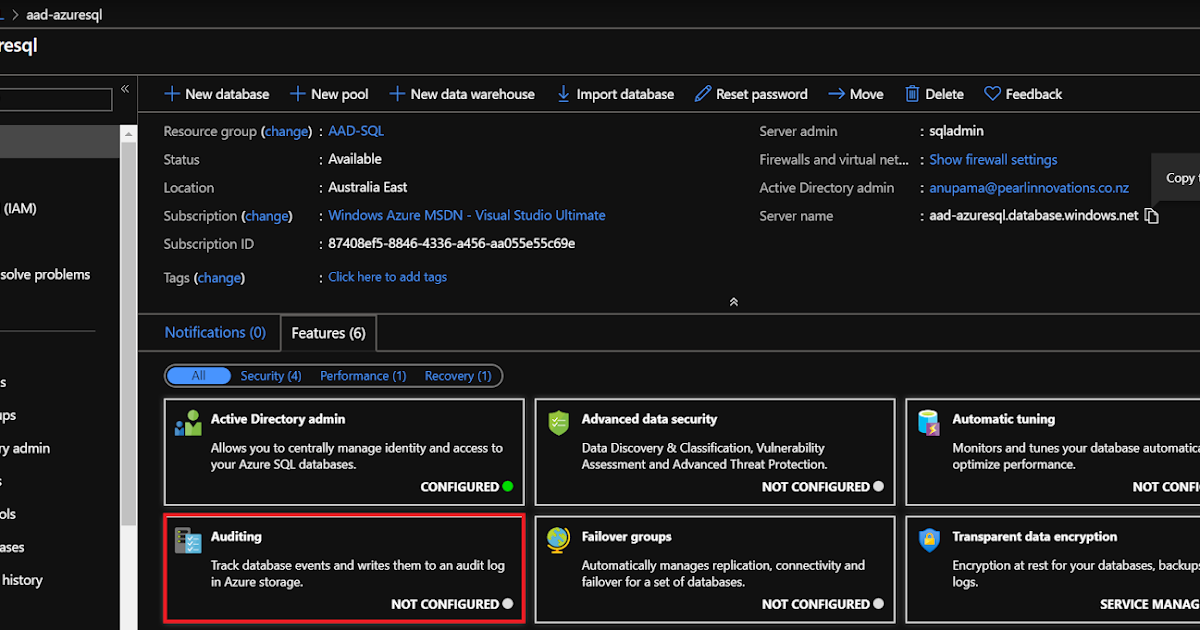The height and width of the screenshot is (630, 1200).
Task: Copy server name with the copy icon
Action: click(1152, 216)
